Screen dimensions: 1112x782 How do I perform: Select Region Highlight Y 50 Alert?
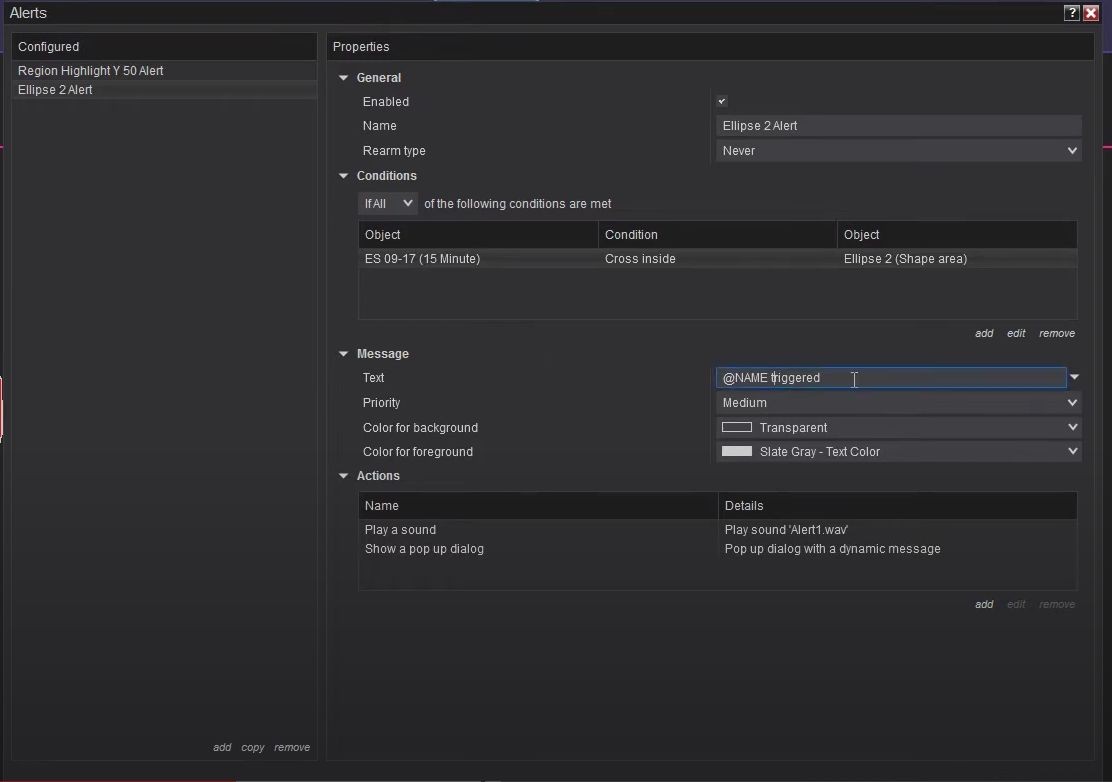pos(91,71)
